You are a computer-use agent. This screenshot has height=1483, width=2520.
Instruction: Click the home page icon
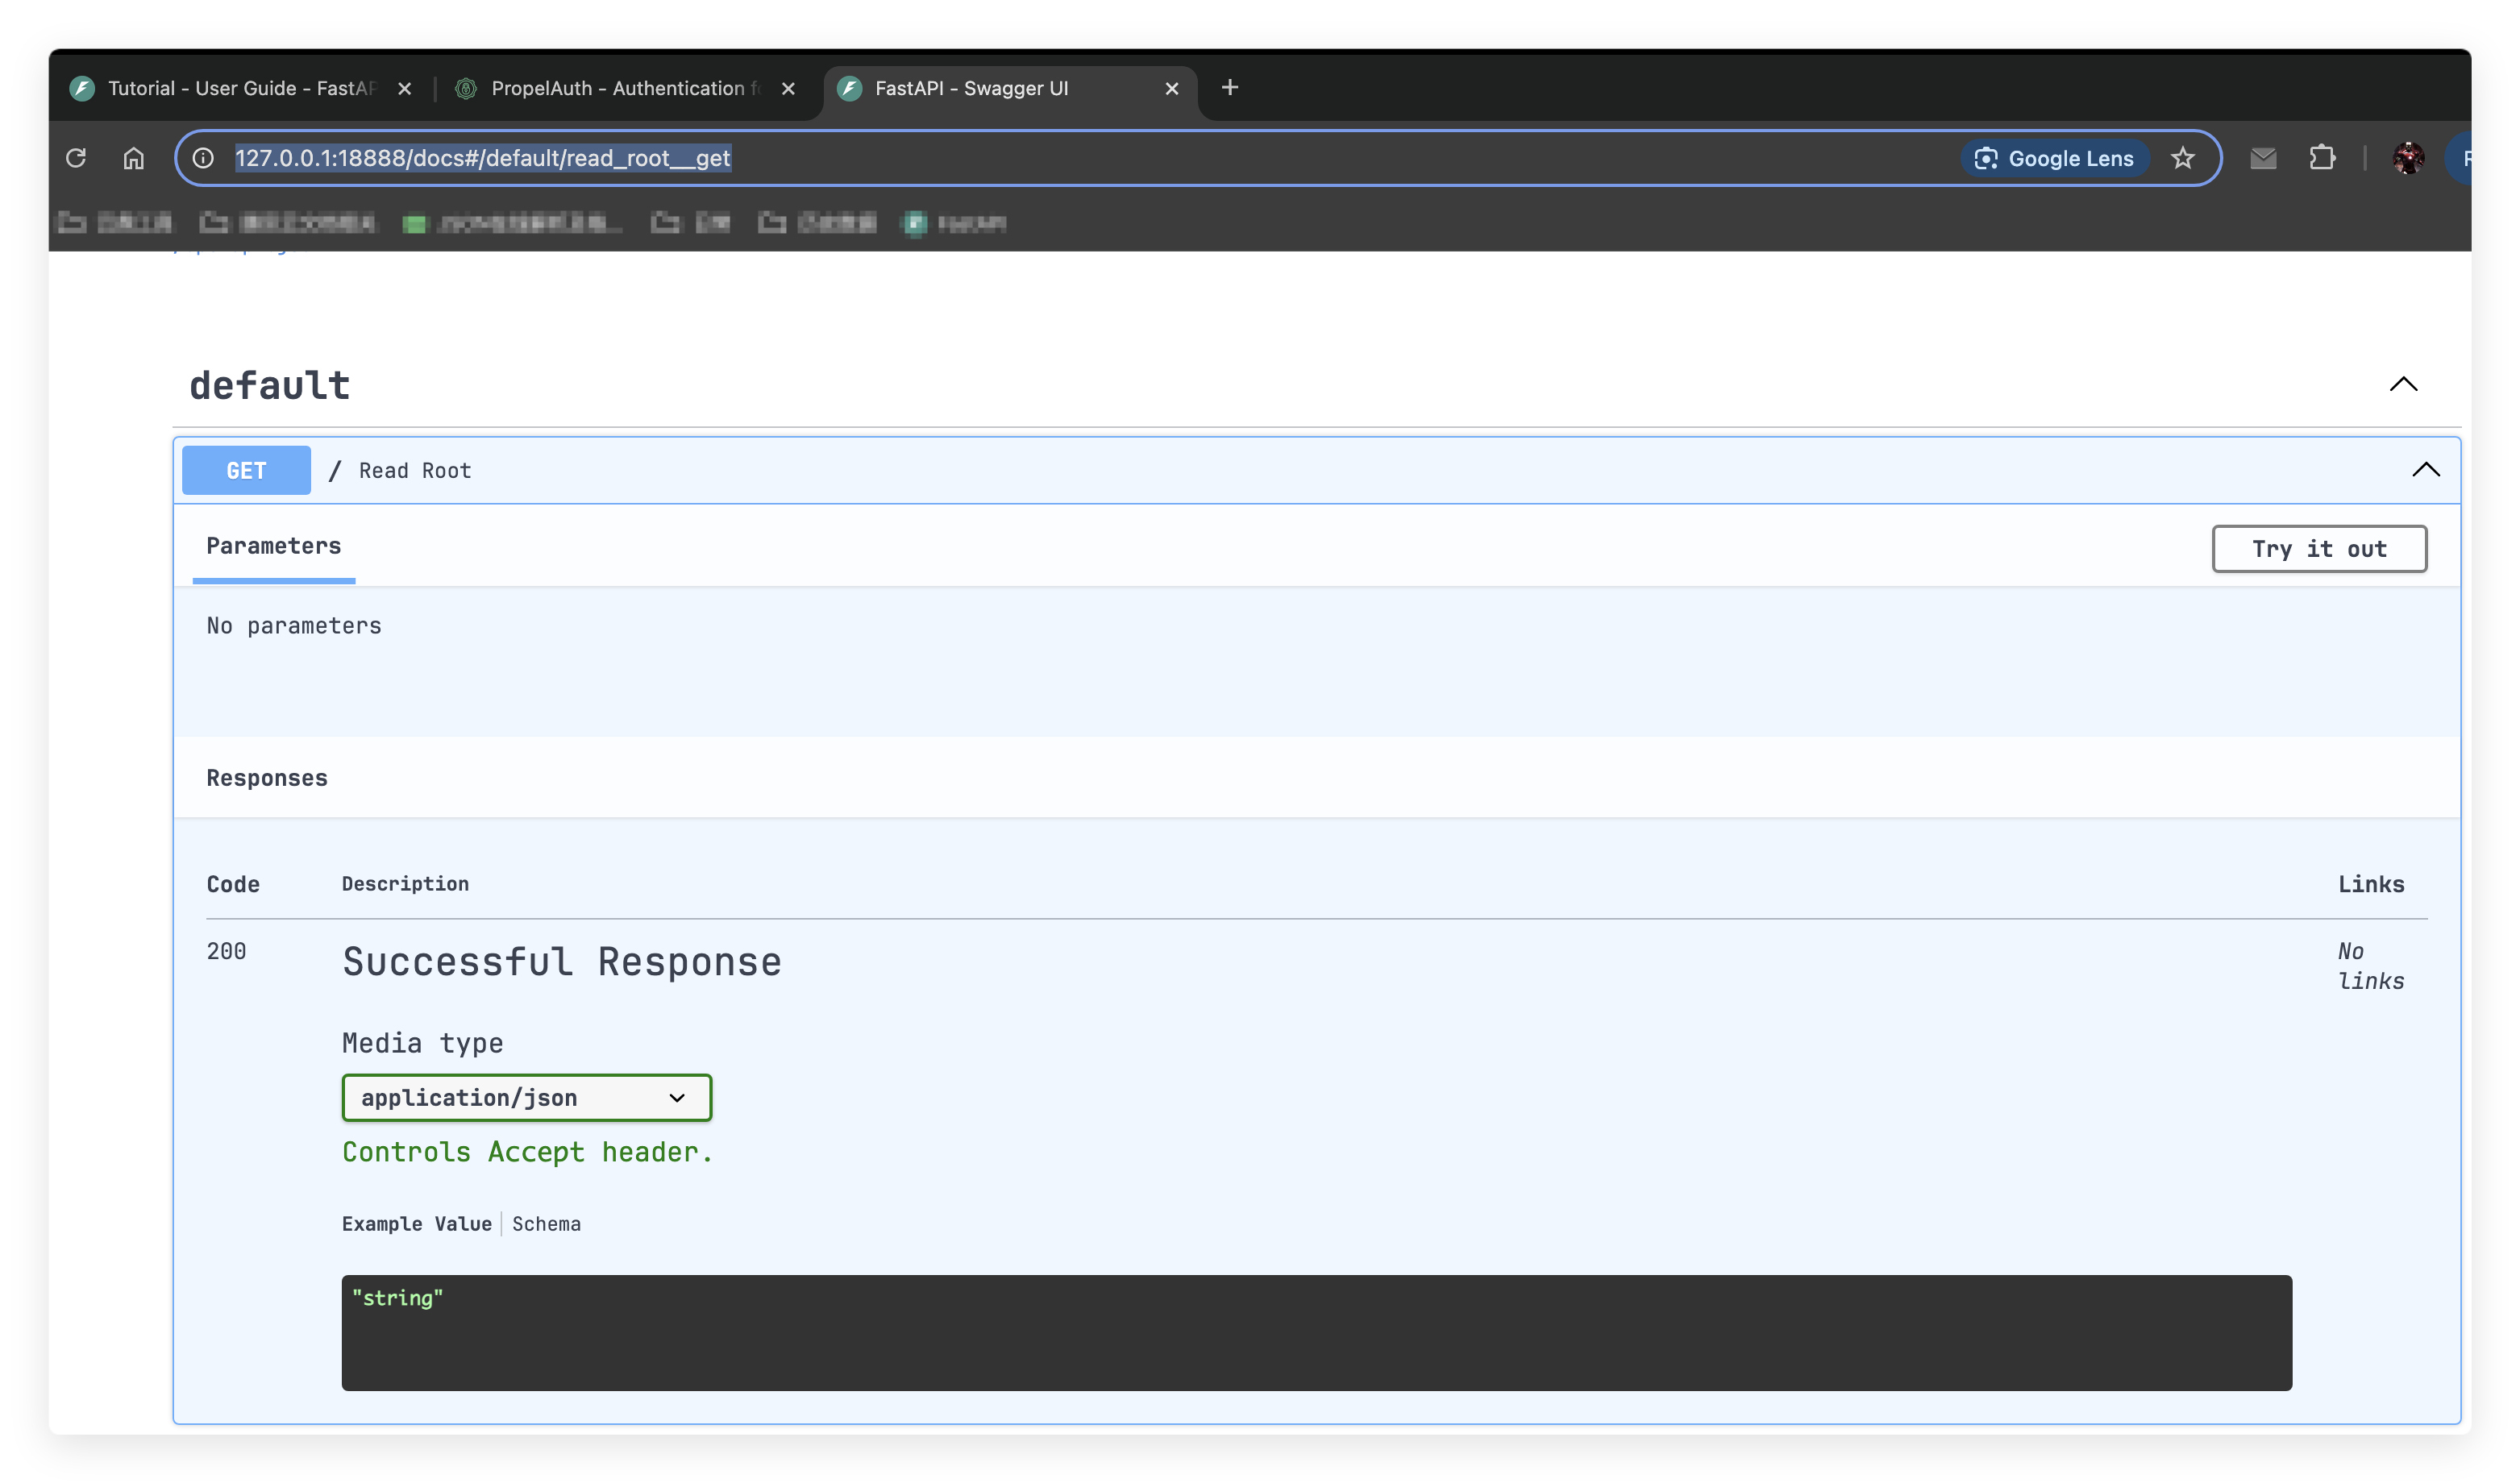[134, 158]
